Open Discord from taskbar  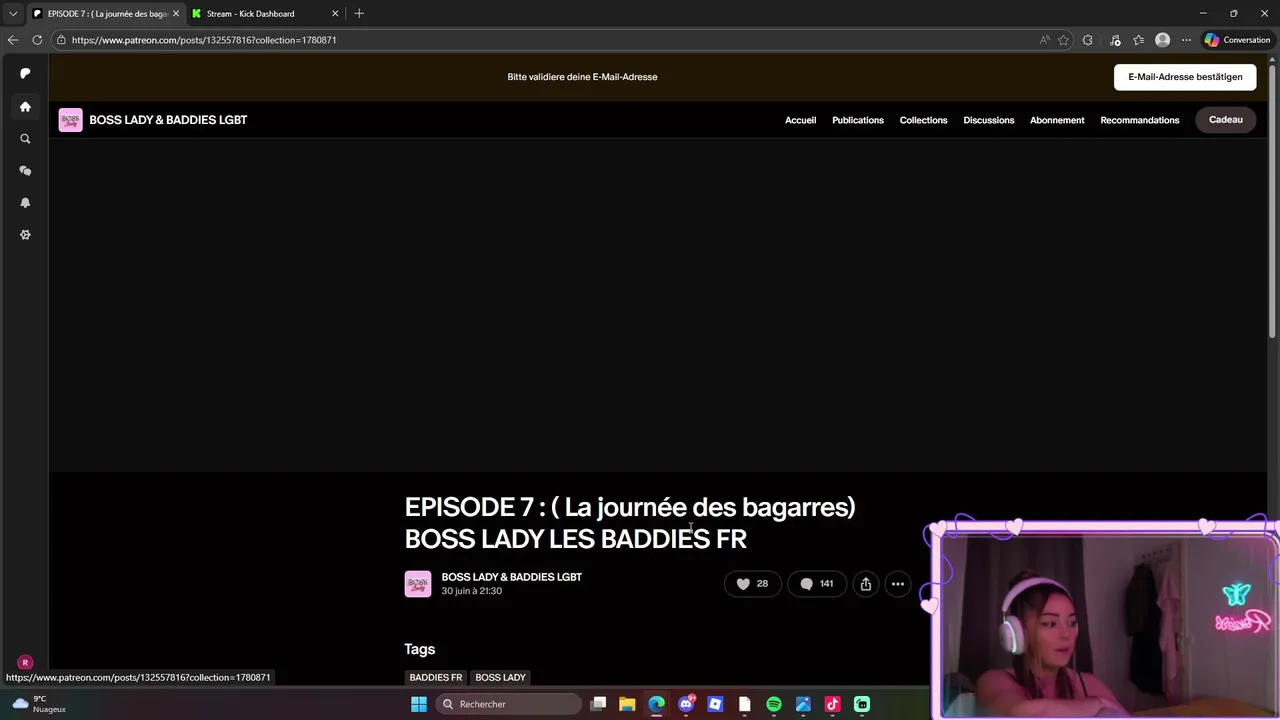[x=686, y=704]
